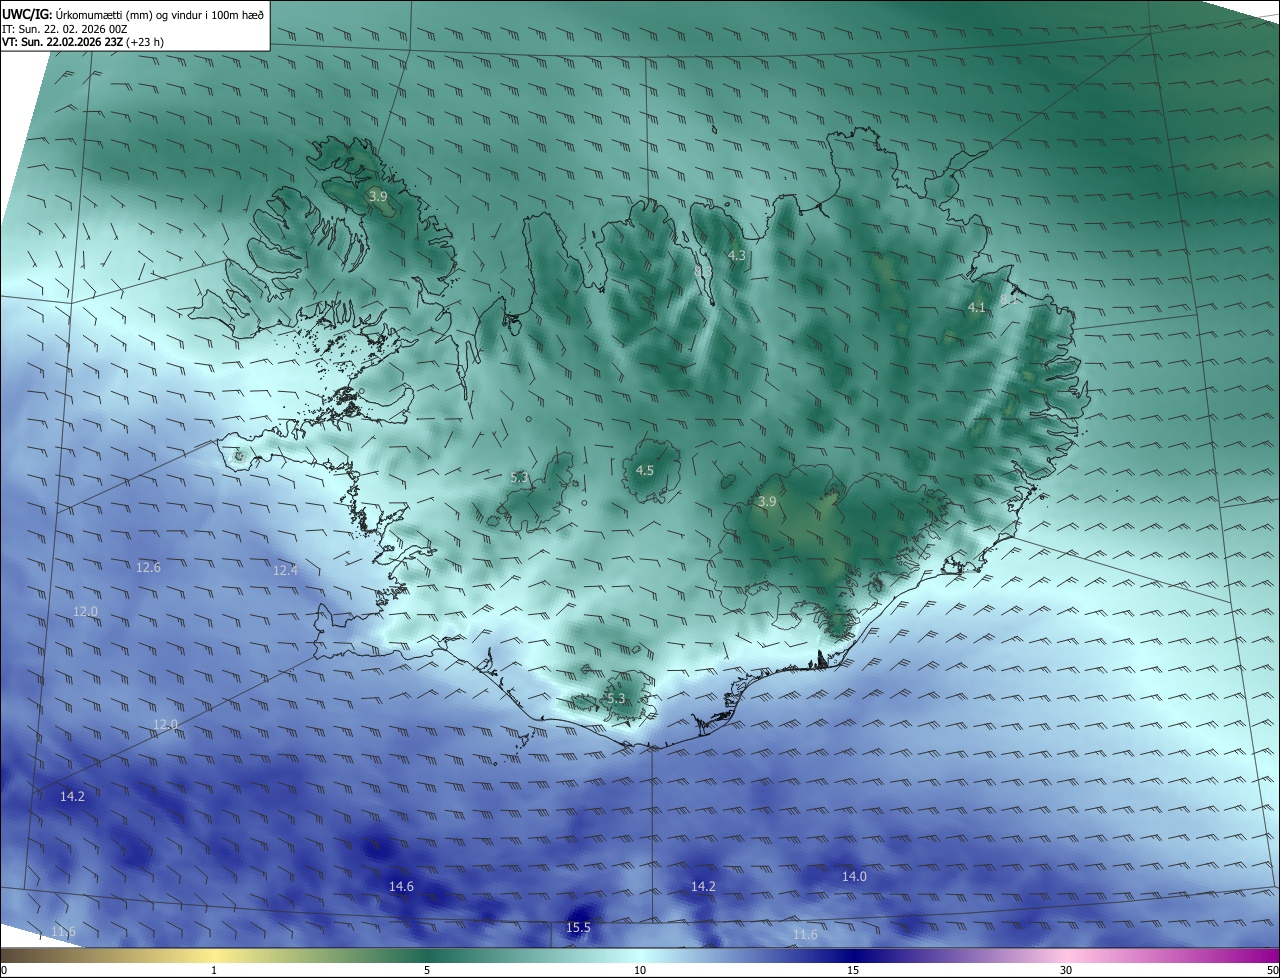Image resolution: width=1280 pixels, height=978 pixels.
Task: Select the 4.1 value in northeast Iceland
Action: (977, 308)
